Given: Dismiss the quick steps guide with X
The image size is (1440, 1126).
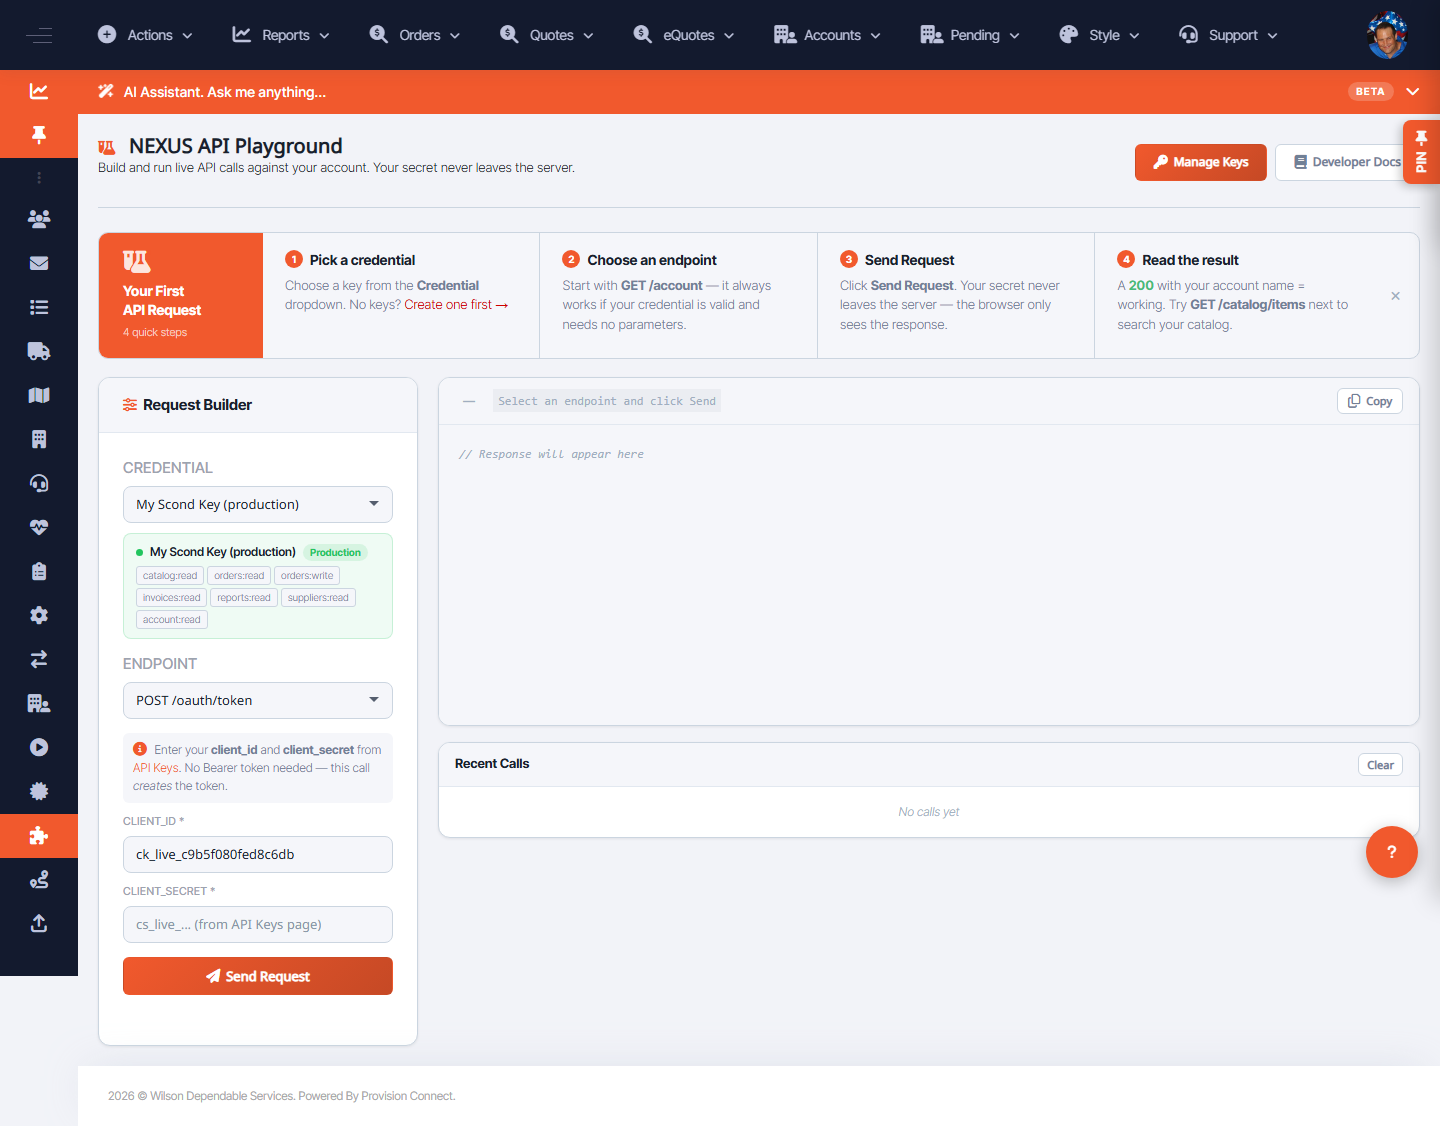Looking at the screenshot, I should tap(1395, 296).
